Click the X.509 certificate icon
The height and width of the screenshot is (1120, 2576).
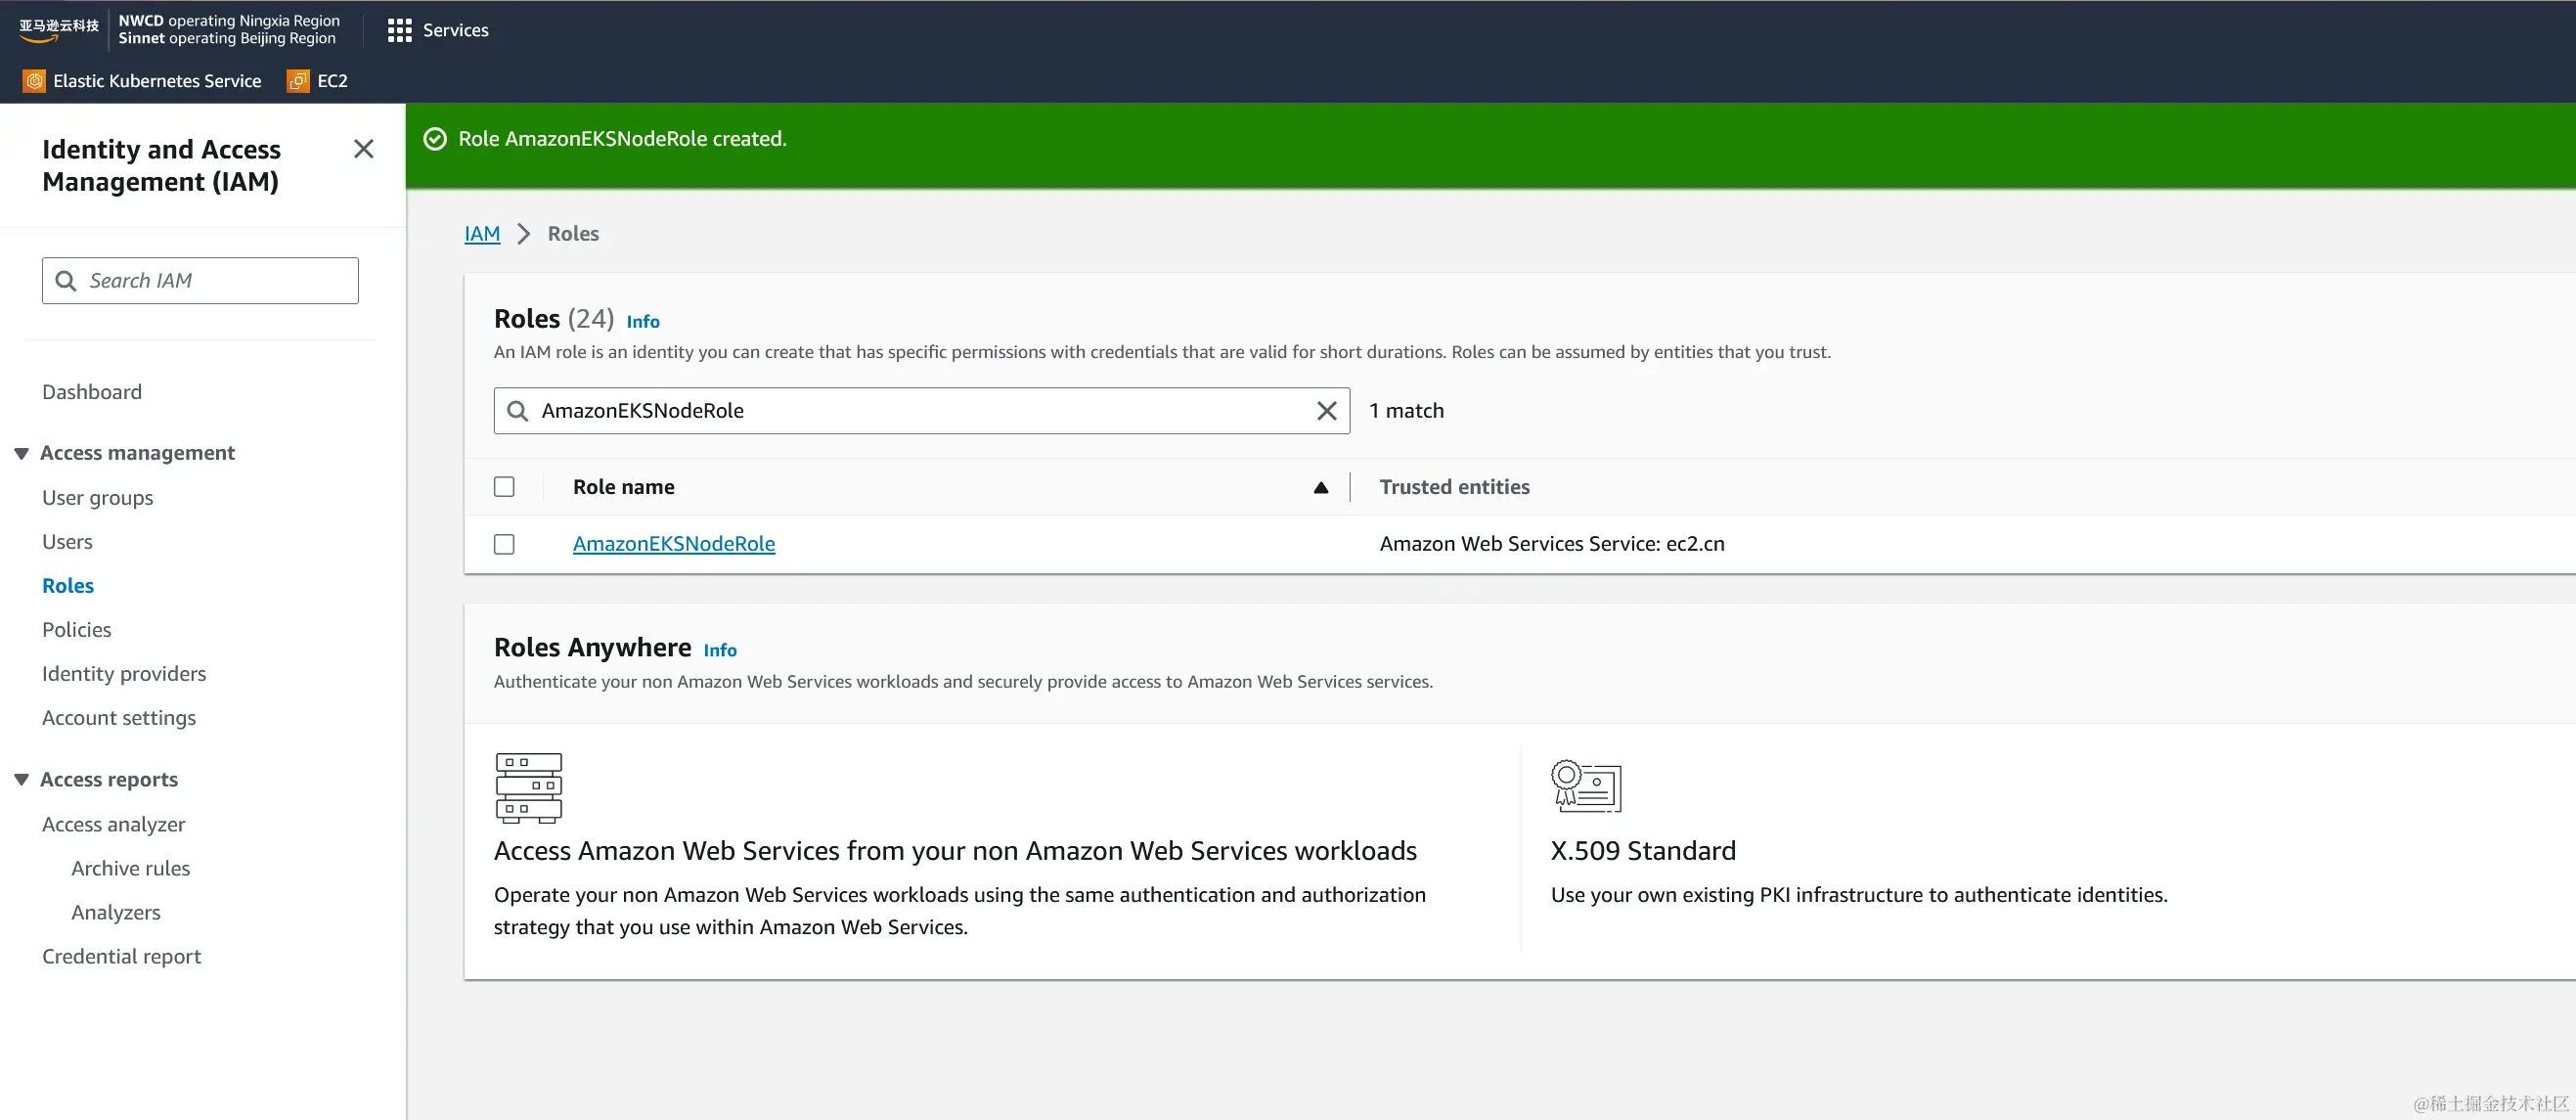click(x=1586, y=785)
